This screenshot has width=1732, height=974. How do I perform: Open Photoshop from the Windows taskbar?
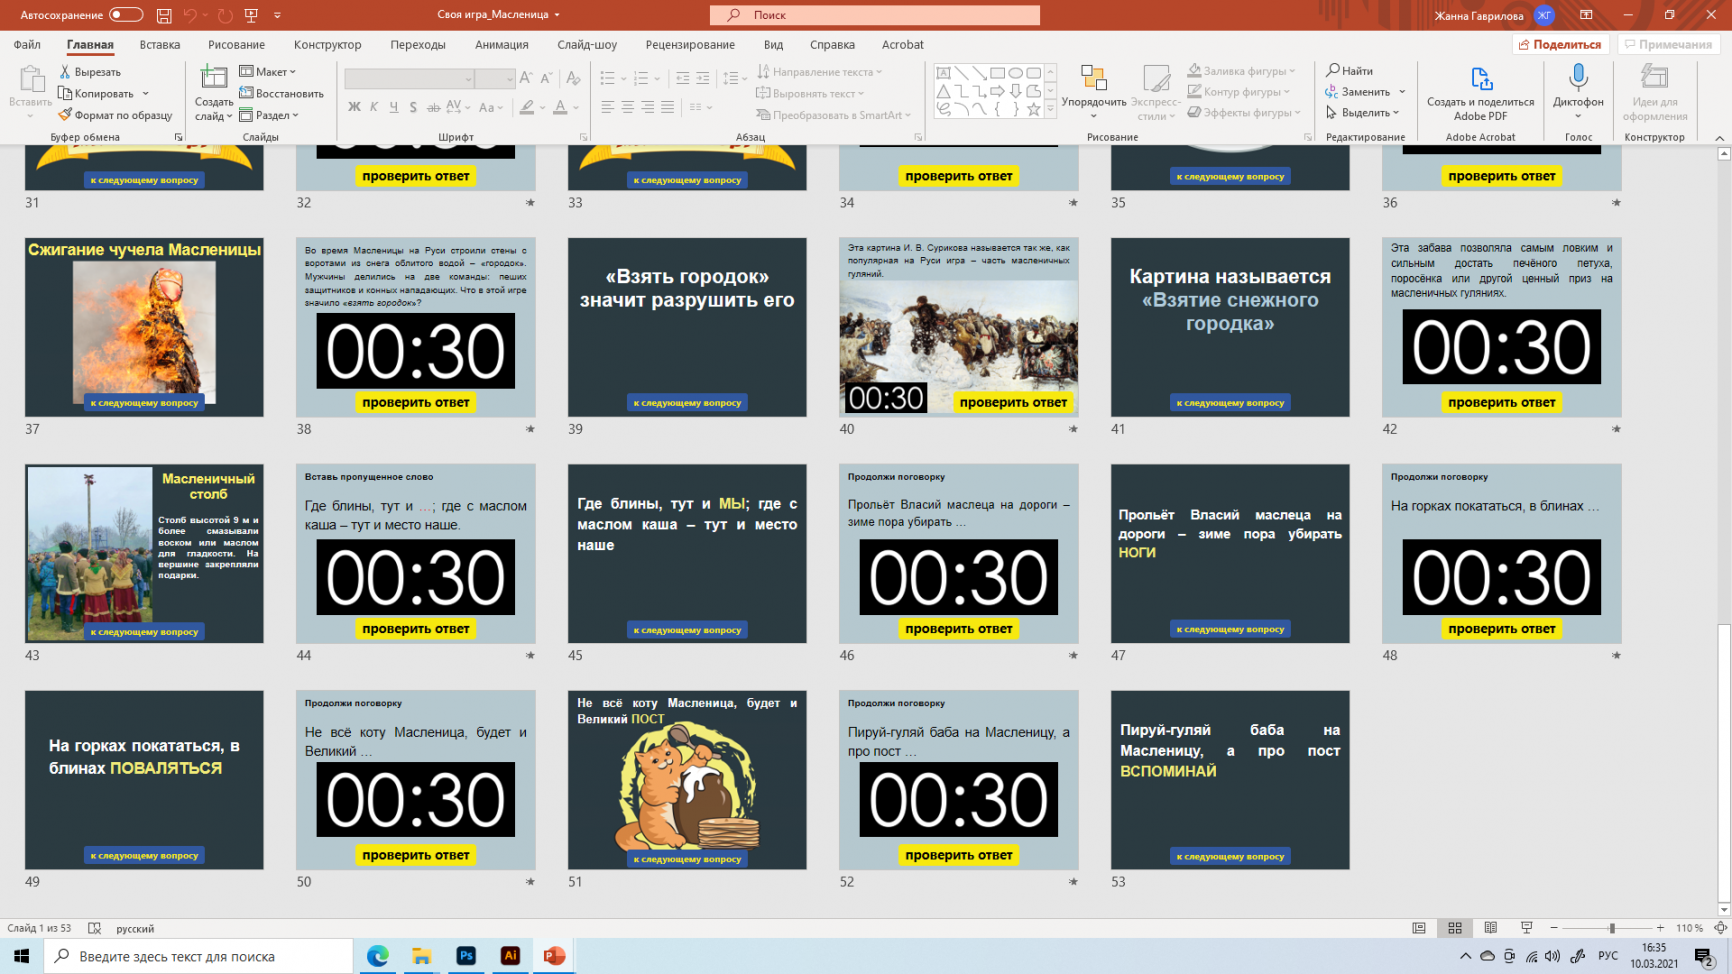tap(466, 956)
